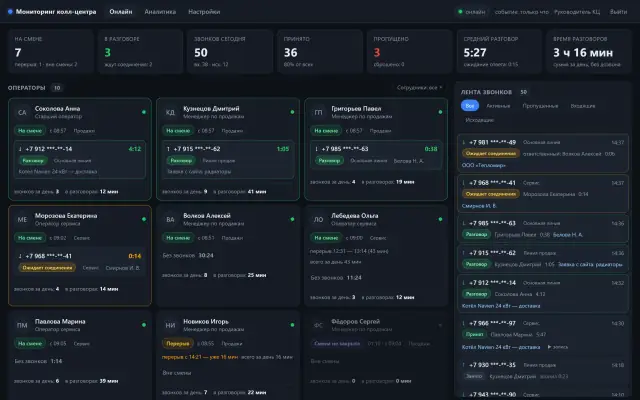Click the green status dot on Лебедева Ольга card
The image size is (640, 400).
(440, 219)
